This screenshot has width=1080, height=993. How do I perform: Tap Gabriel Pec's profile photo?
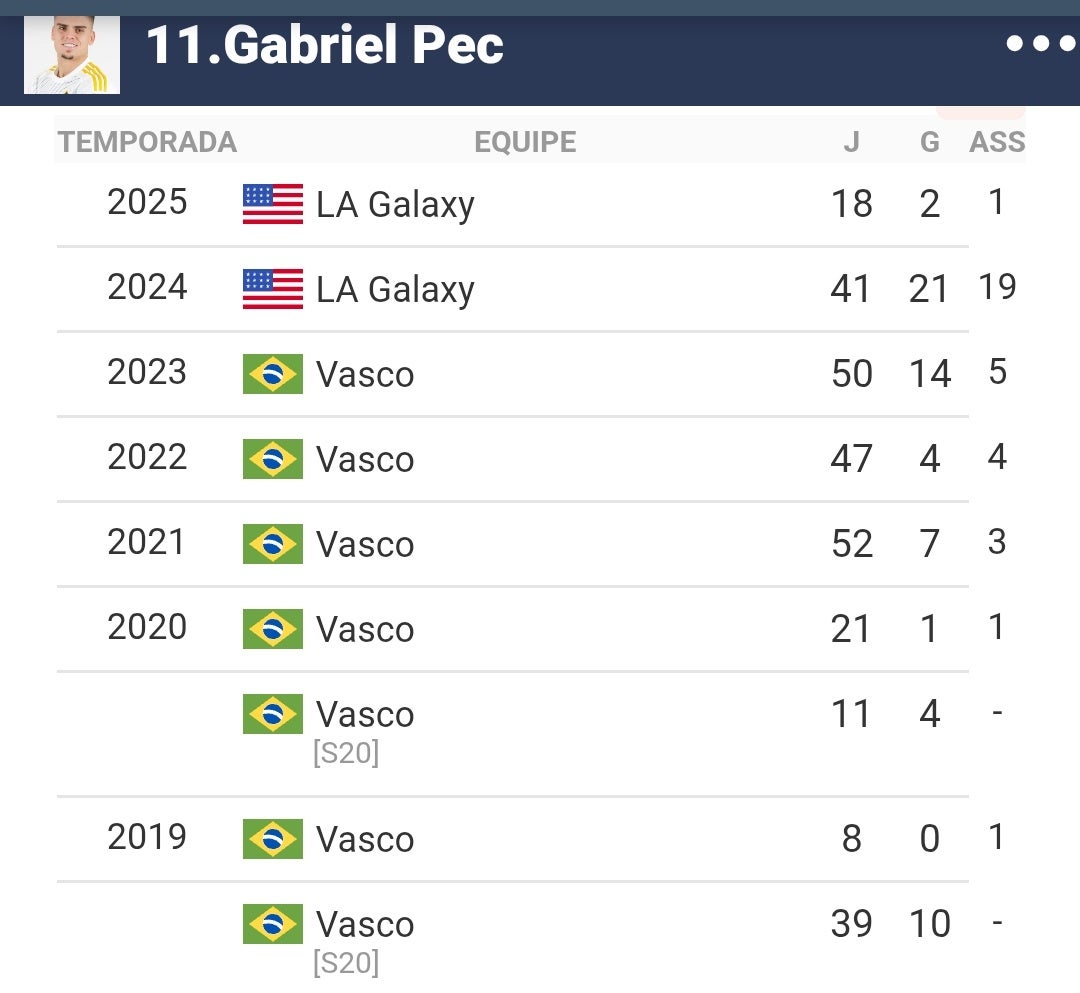pos(72,54)
